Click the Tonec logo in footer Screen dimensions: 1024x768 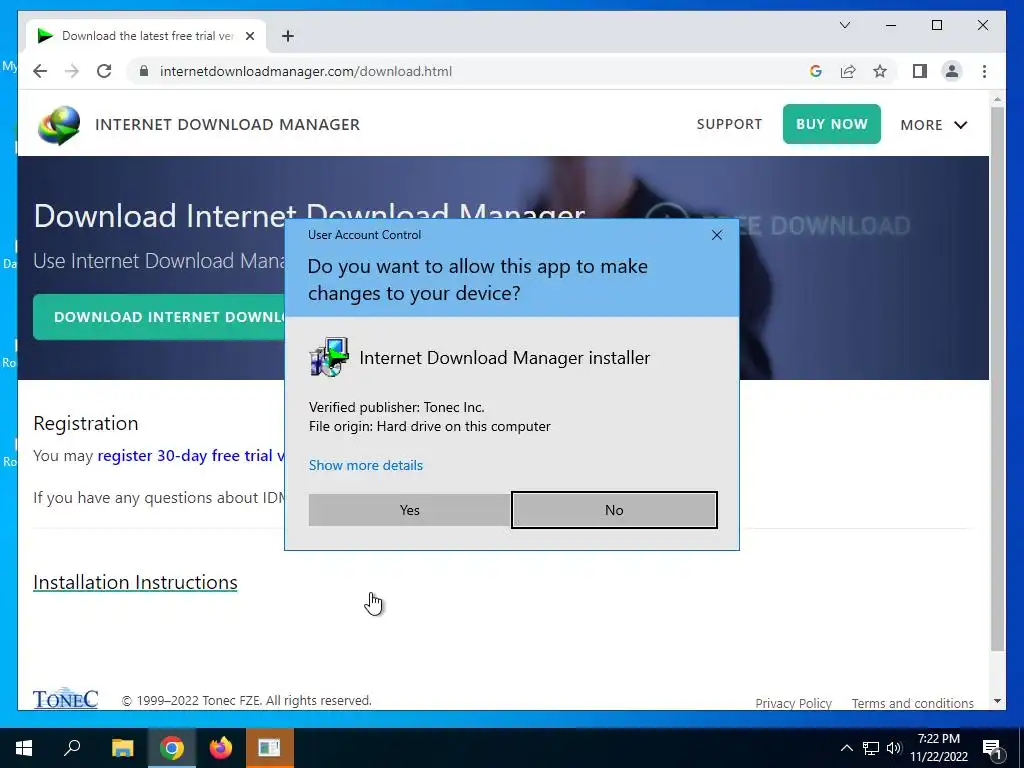(65, 699)
